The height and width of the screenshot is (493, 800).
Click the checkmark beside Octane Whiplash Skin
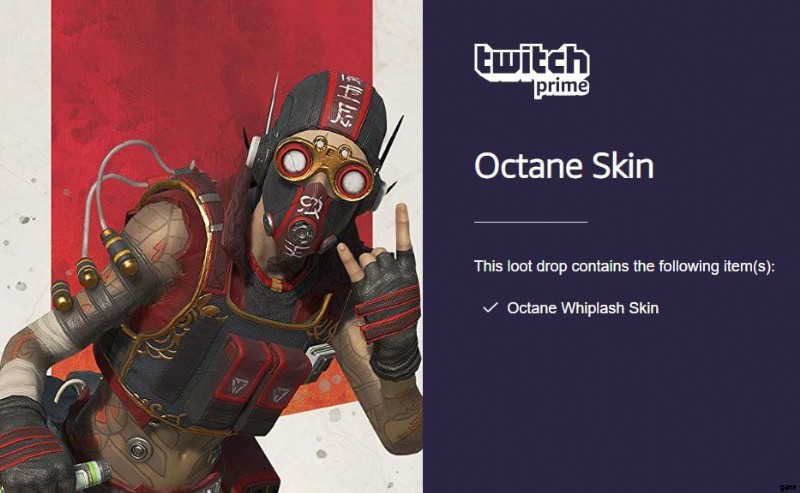coord(490,308)
